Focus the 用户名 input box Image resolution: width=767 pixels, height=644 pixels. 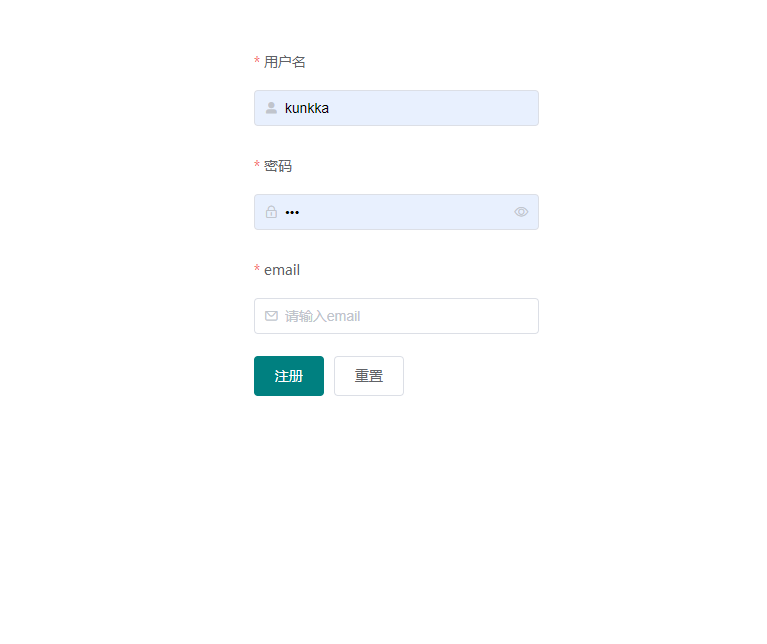click(x=396, y=108)
